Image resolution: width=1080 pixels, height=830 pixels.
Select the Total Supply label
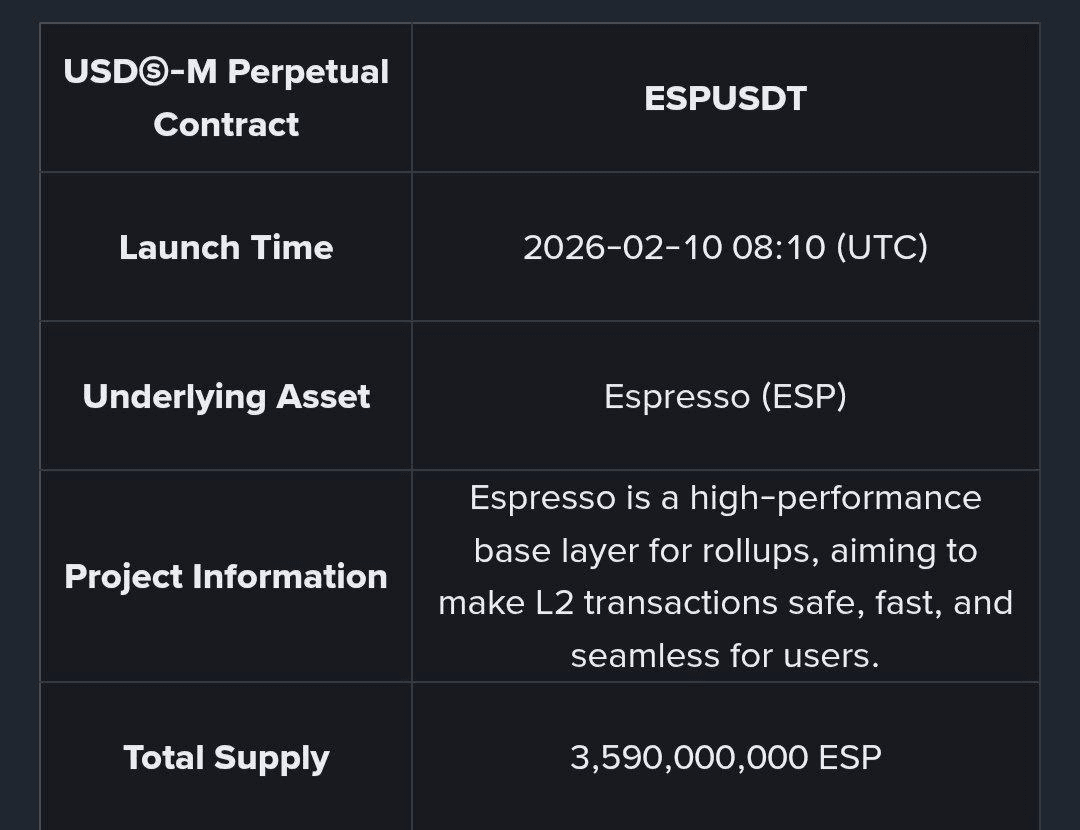(226, 758)
